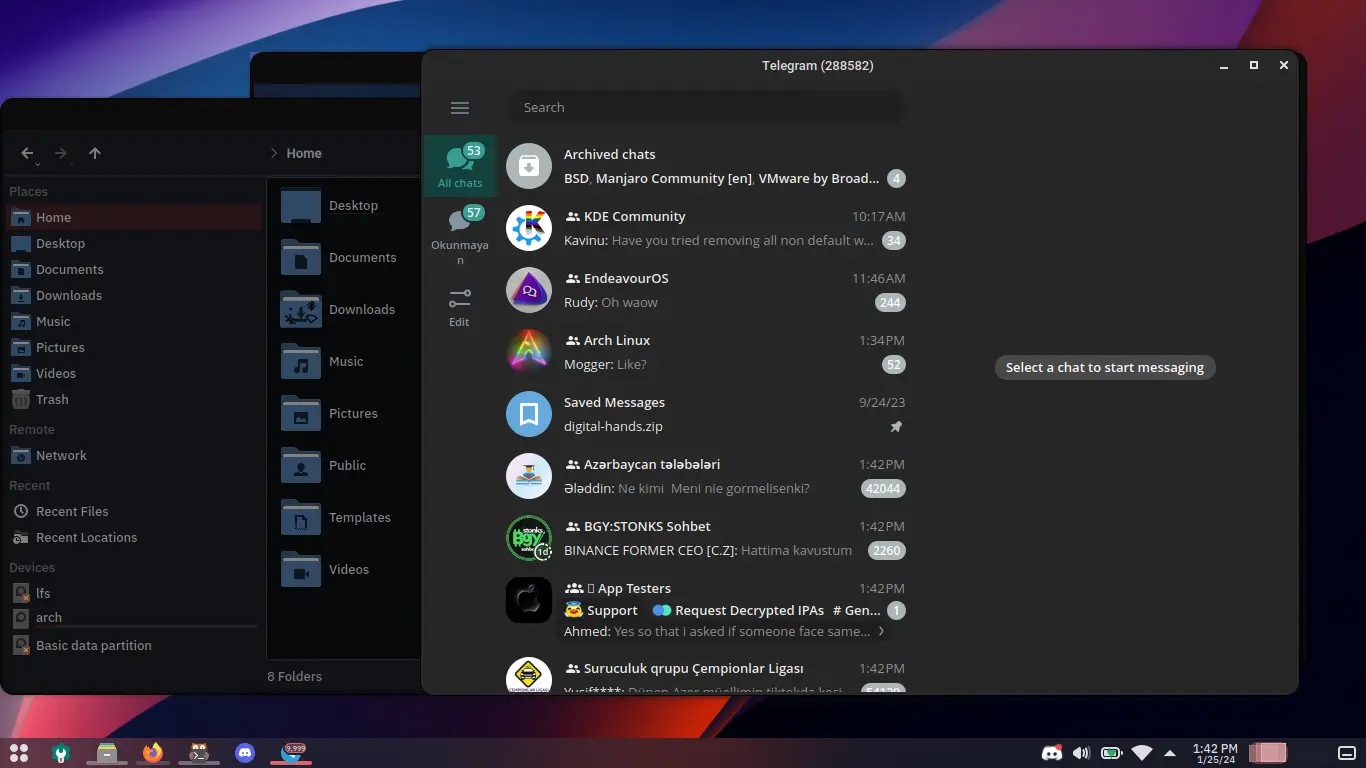Screen dimensions: 1366x768
Task: Open Recent Files in the sidebar
Action: [135, 511]
